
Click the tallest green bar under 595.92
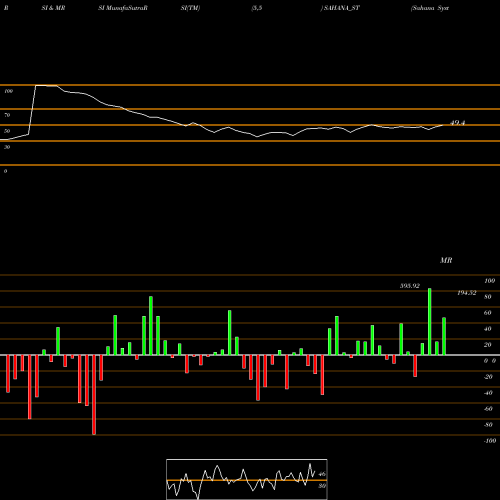[430, 322]
